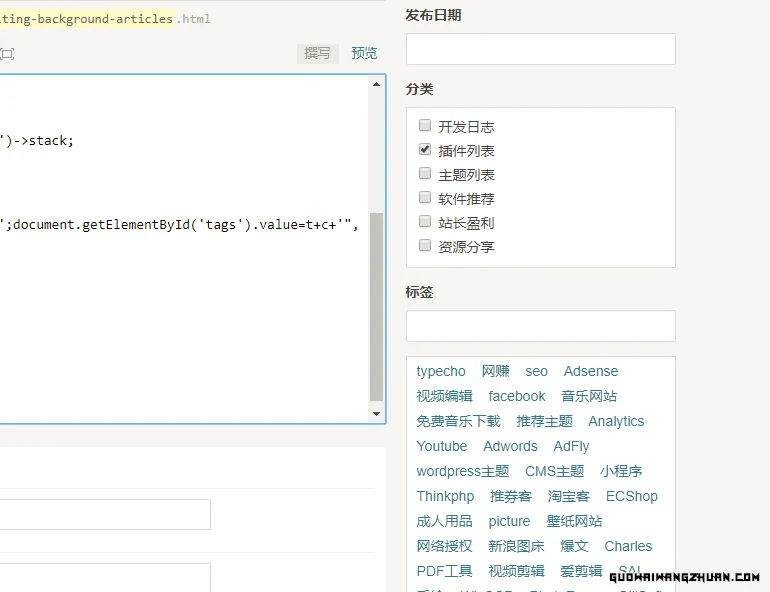Click the editor scrollbar down arrow
This screenshot has height=592, width=770.
pos(376,414)
